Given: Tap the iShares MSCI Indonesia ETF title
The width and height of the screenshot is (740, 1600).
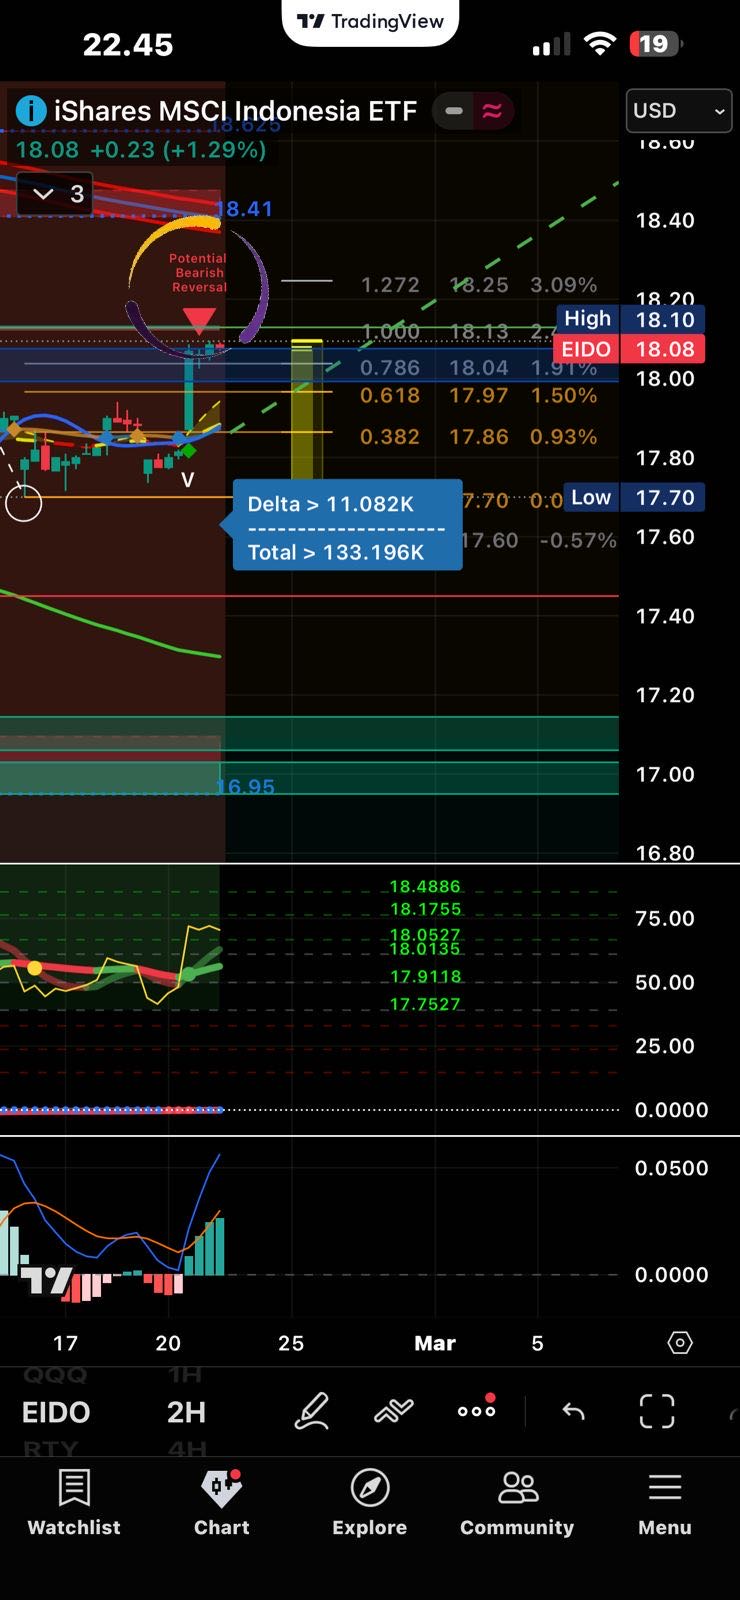Looking at the screenshot, I should click(x=235, y=111).
